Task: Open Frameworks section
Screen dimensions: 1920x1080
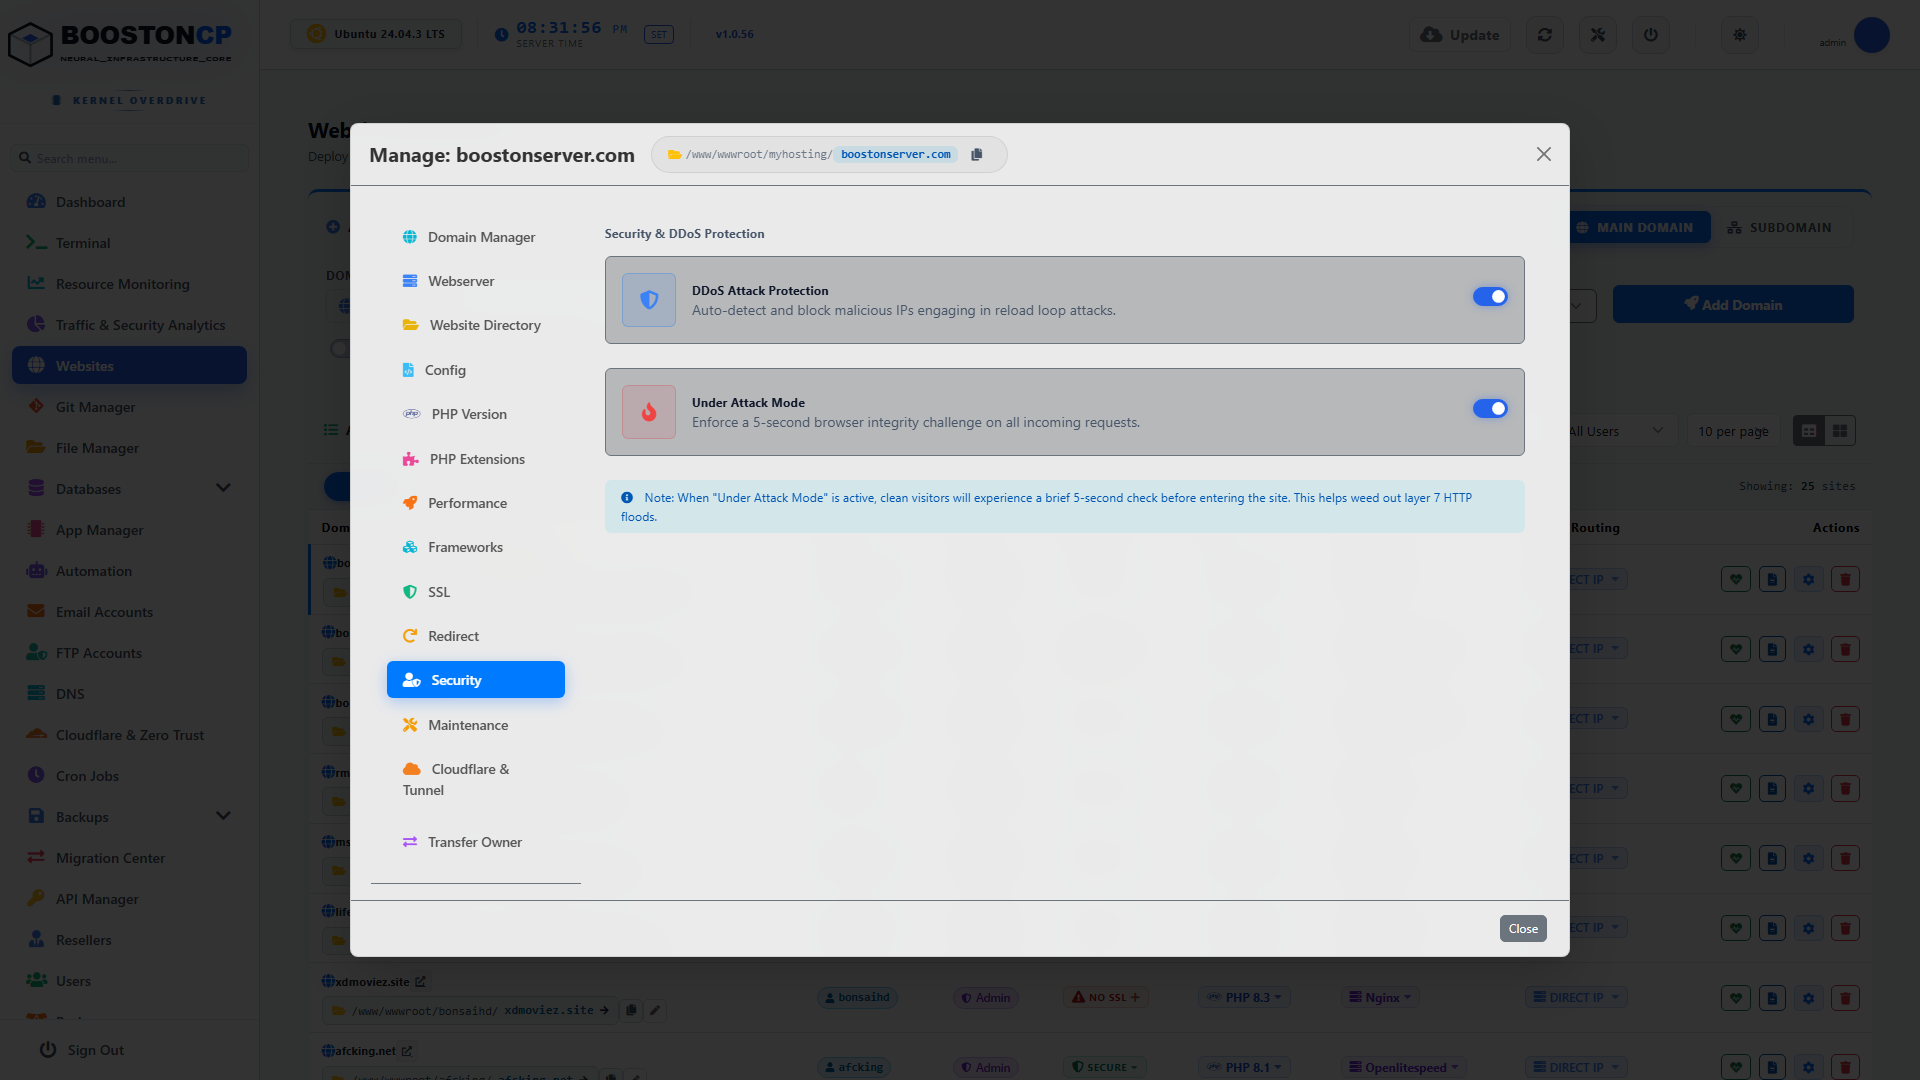Action: point(476,547)
